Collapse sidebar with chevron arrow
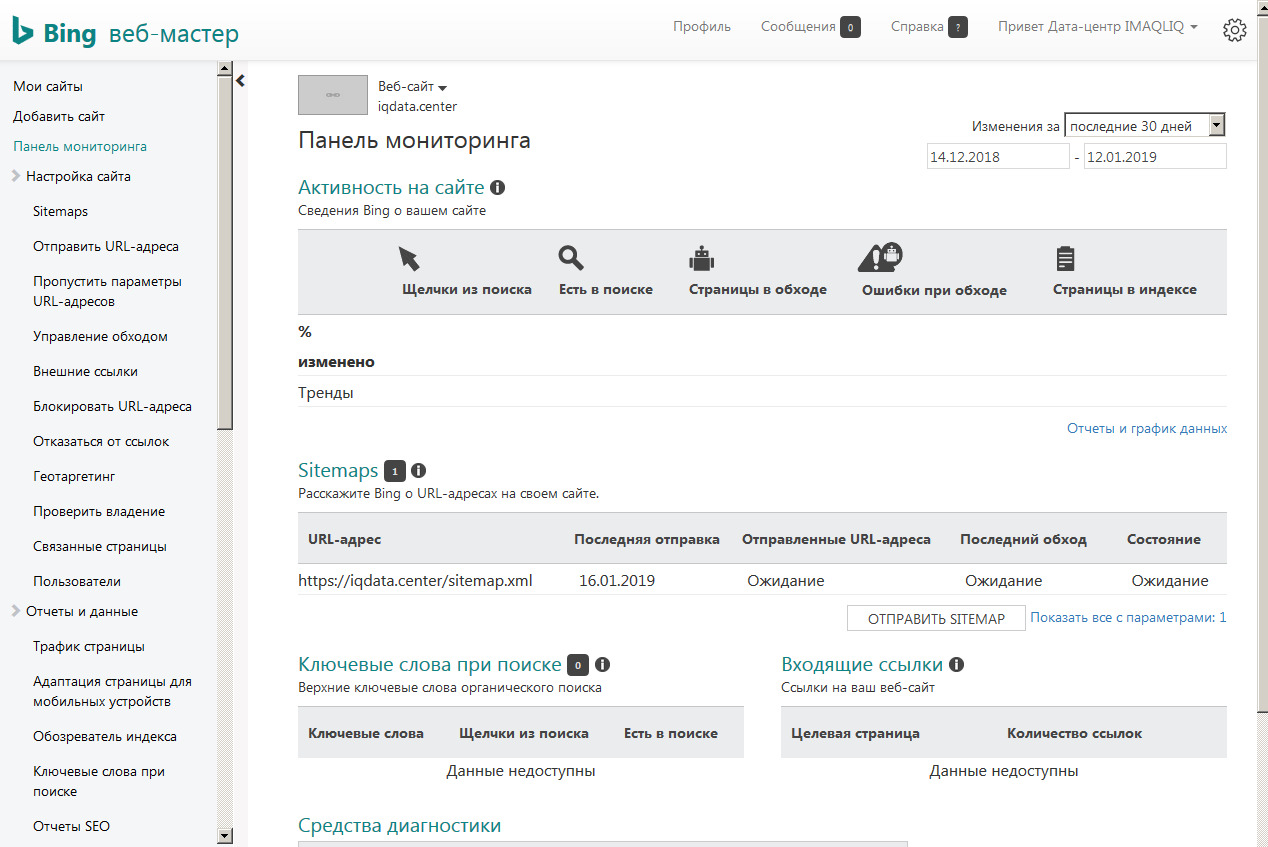This screenshot has width=1268, height=847. tap(241, 81)
